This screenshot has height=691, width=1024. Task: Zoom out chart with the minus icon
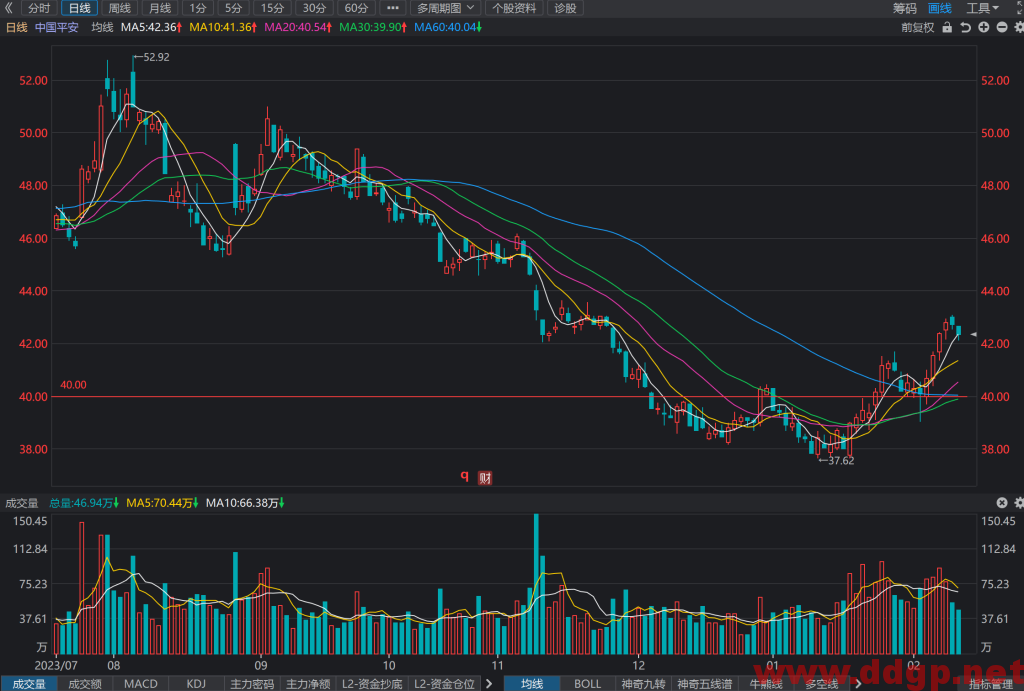click(x=1001, y=27)
